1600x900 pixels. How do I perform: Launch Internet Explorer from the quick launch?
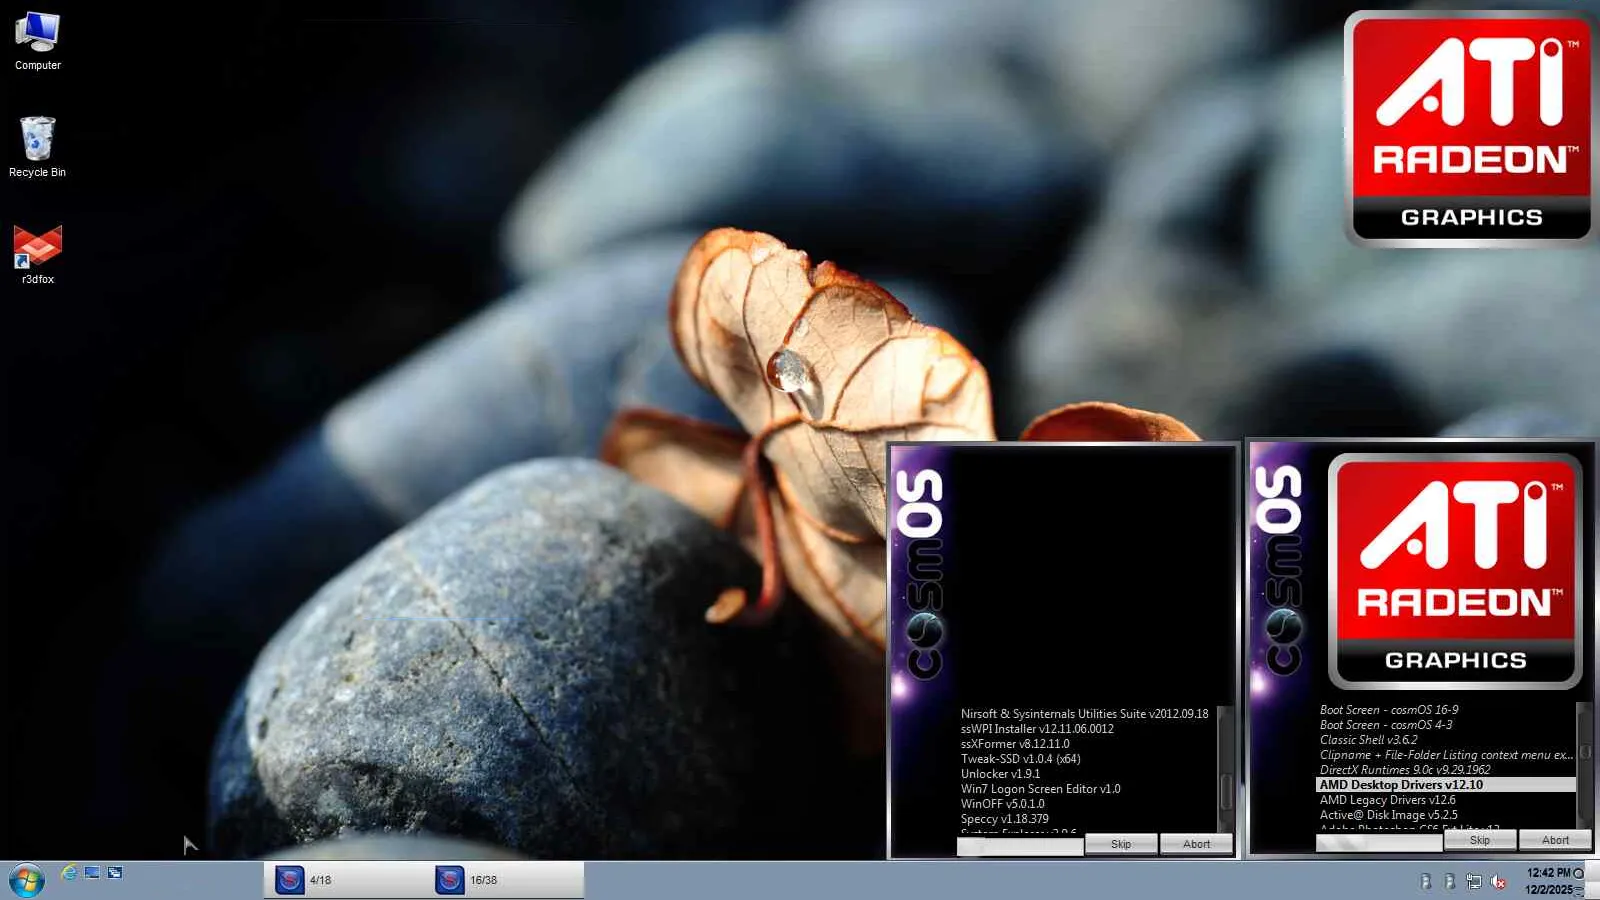tap(69, 873)
